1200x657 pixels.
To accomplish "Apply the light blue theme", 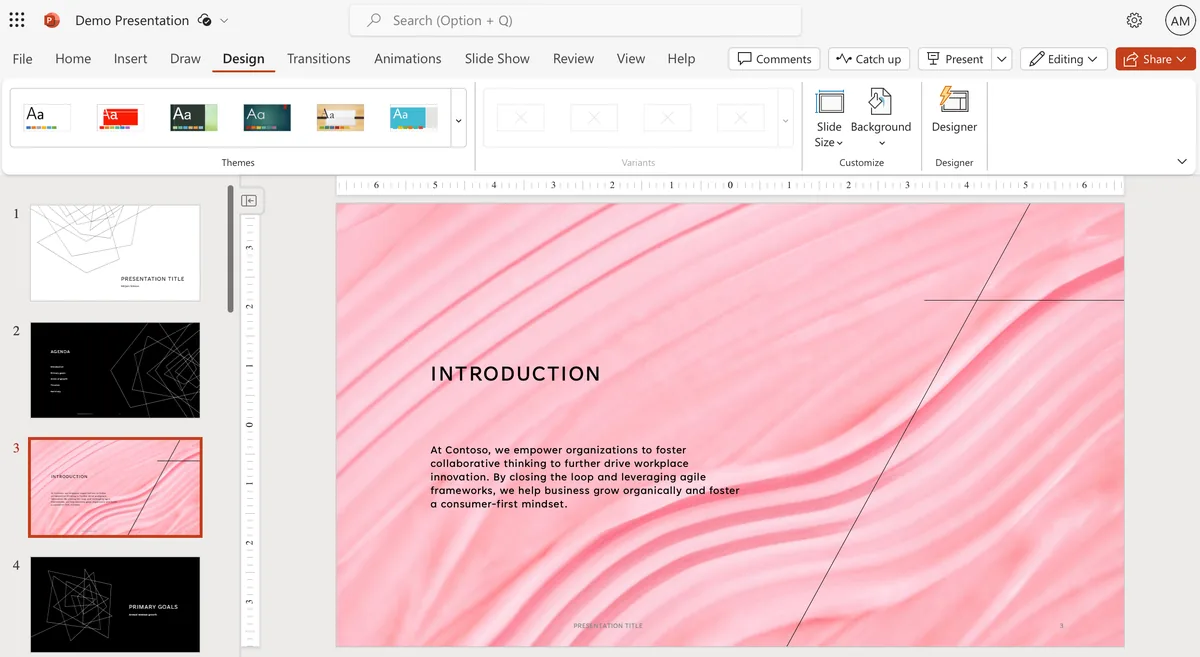I will tap(414, 118).
